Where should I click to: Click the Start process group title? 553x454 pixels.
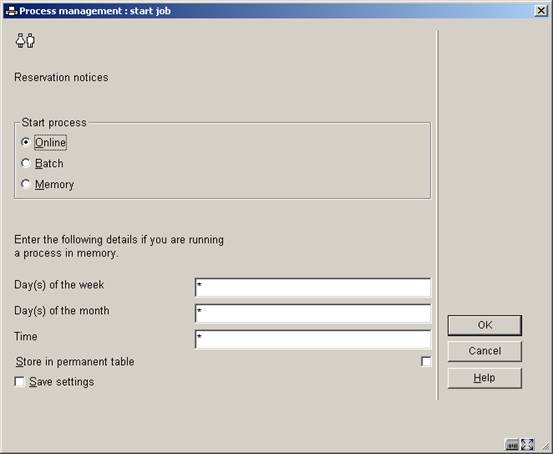click(x=54, y=122)
